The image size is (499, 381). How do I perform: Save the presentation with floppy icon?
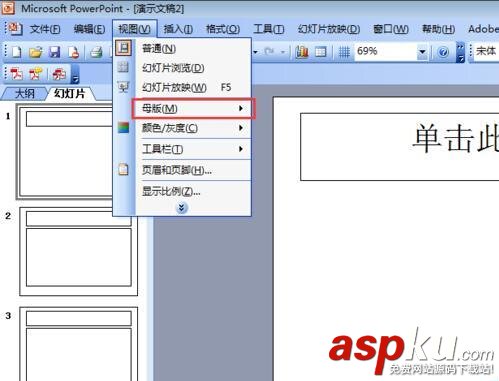(x=55, y=52)
